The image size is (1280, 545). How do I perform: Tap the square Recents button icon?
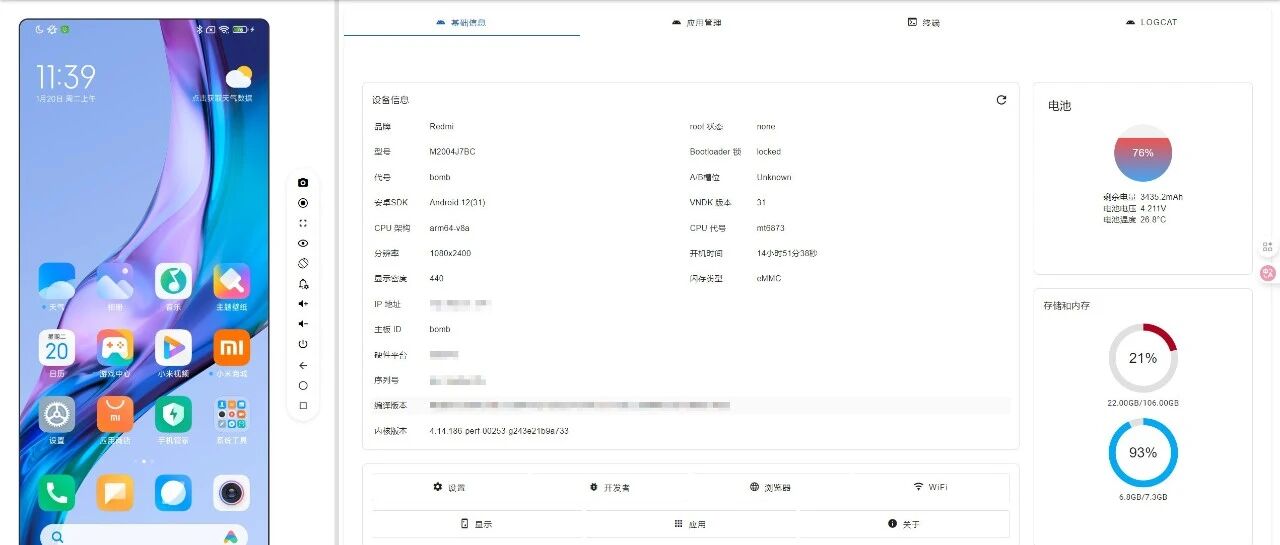coord(303,406)
